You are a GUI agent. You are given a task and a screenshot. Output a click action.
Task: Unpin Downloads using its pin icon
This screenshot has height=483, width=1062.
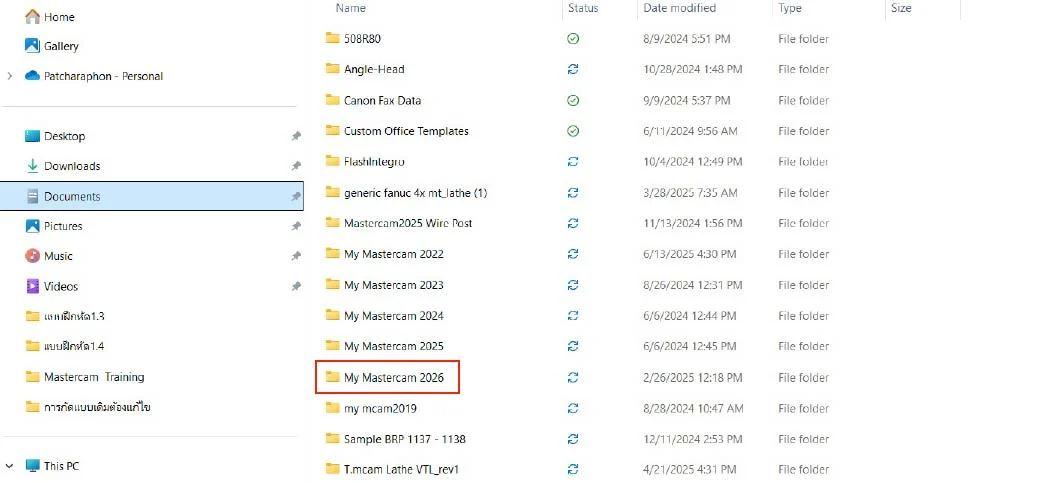(296, 166)
